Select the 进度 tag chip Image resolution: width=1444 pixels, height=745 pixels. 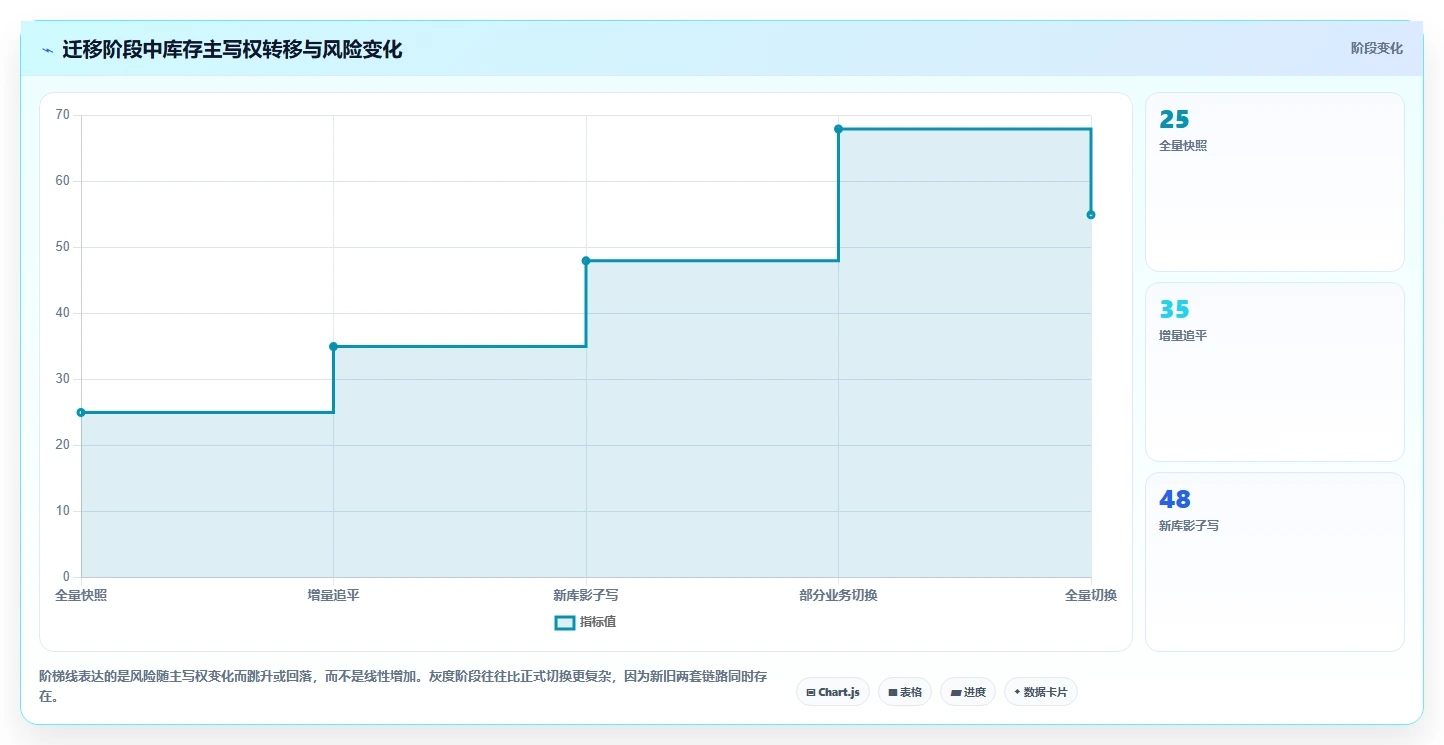968,692
